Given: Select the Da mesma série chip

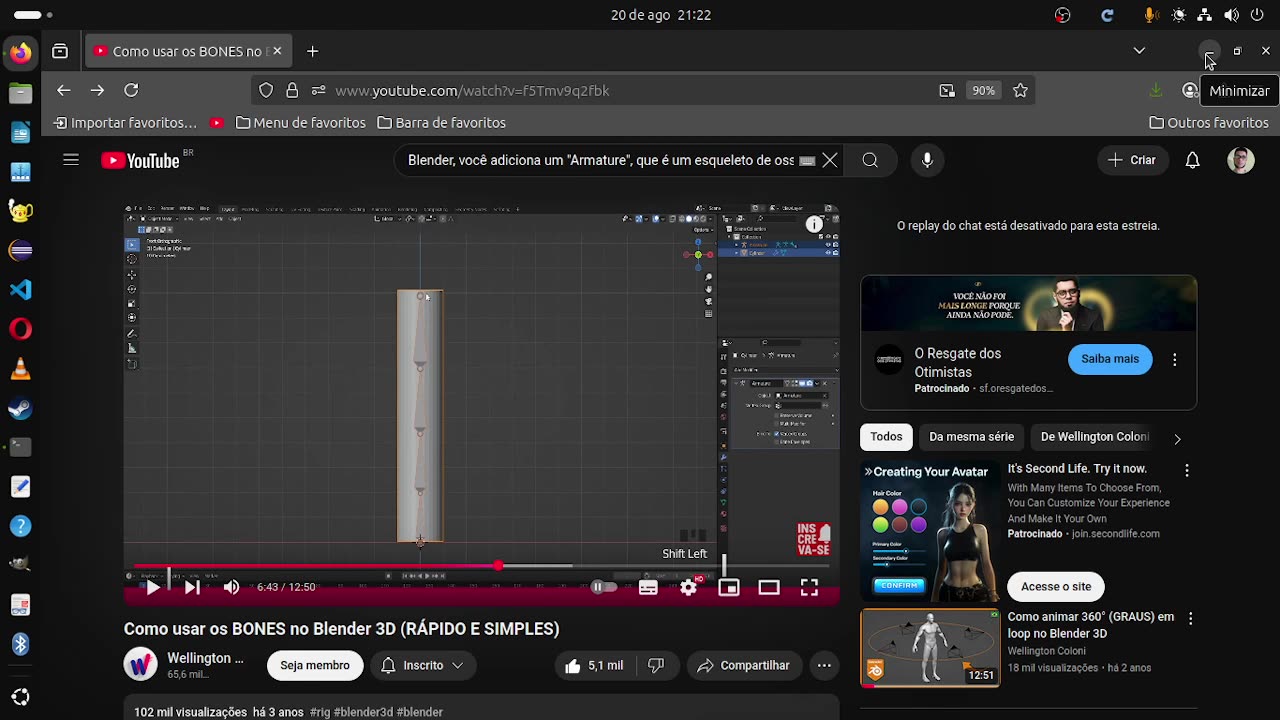Looking at the screenshot, I should 971,437.
